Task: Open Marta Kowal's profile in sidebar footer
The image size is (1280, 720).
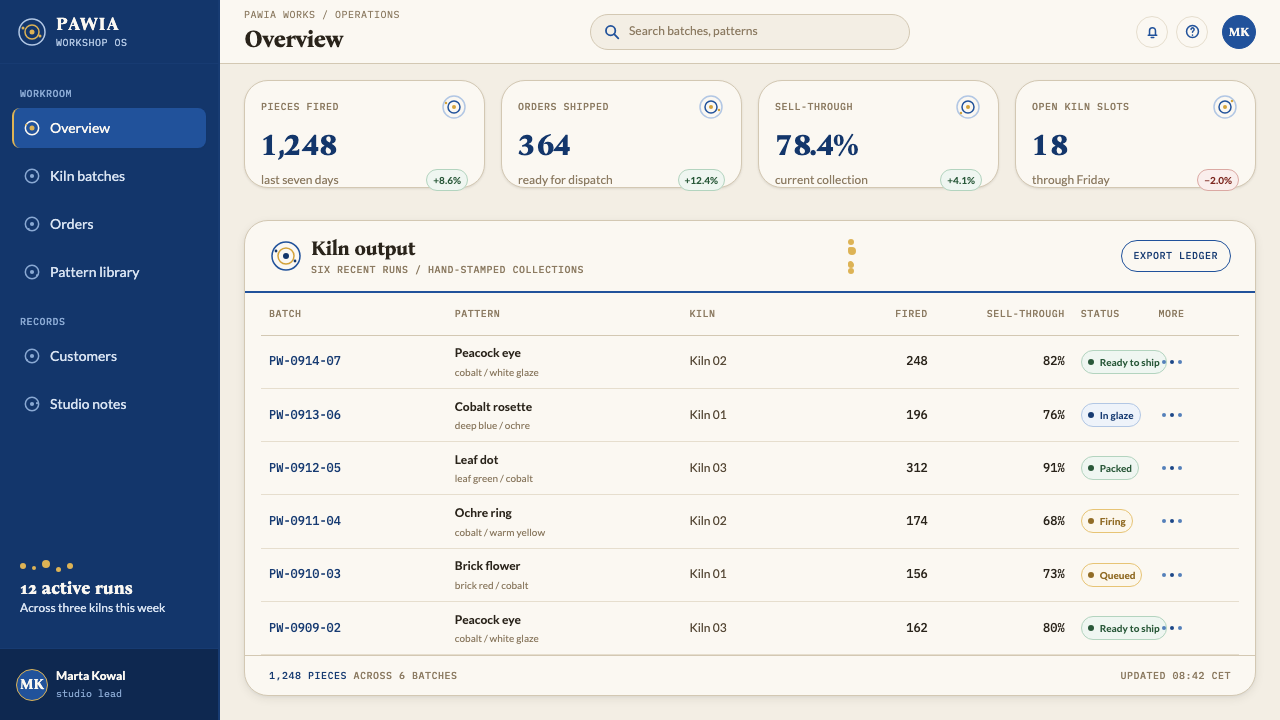Action: pos(109,684)
